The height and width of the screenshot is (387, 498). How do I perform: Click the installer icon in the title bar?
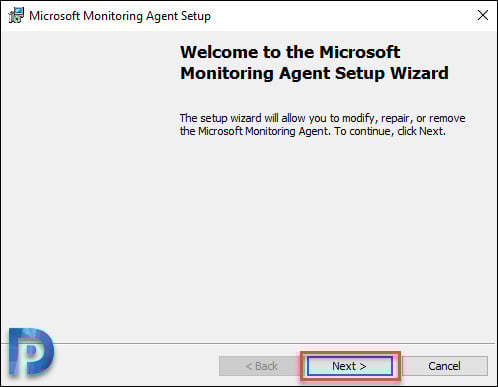click(x=16, y=15)
